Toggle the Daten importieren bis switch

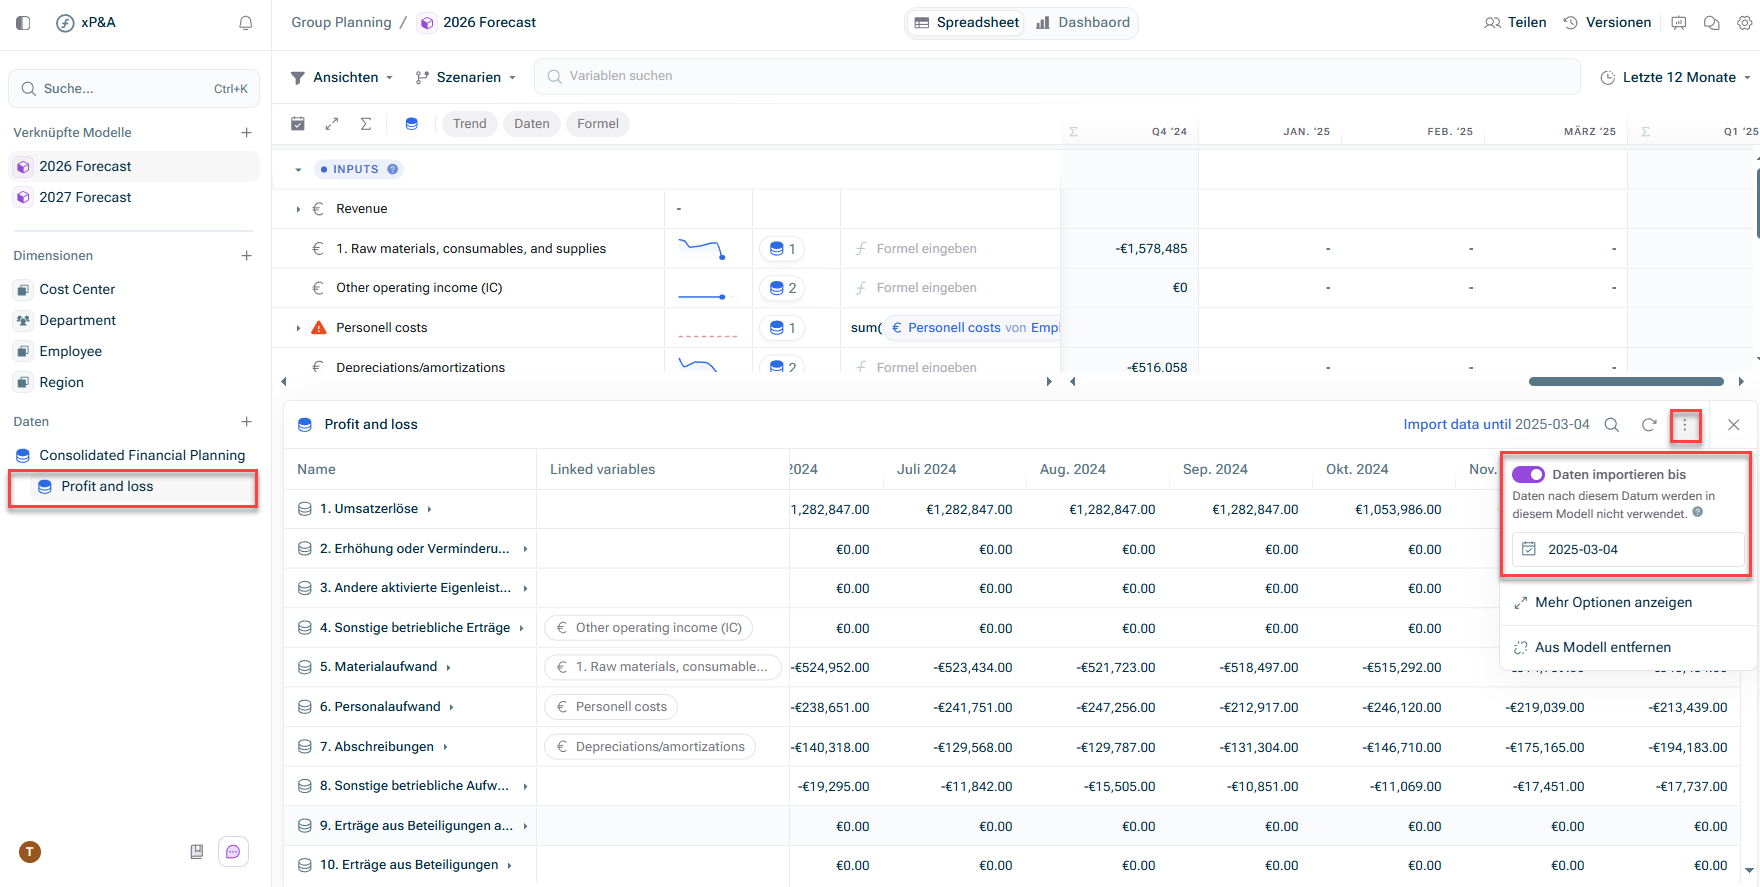coord(1528,475)
